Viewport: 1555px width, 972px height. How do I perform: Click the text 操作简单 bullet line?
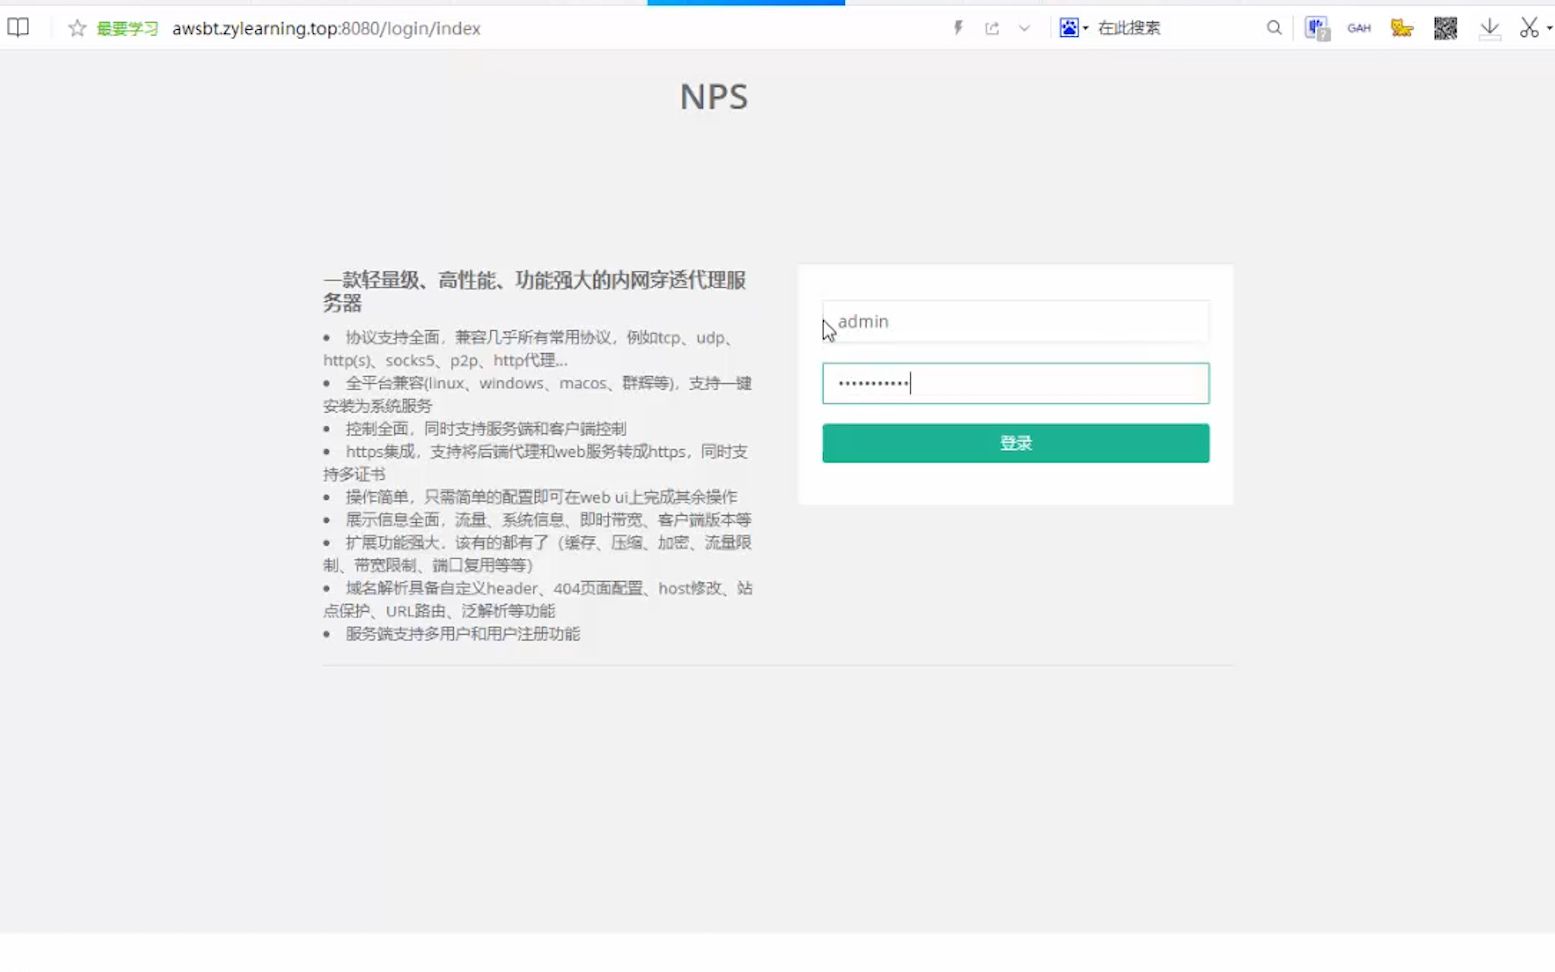click(541, 497)
